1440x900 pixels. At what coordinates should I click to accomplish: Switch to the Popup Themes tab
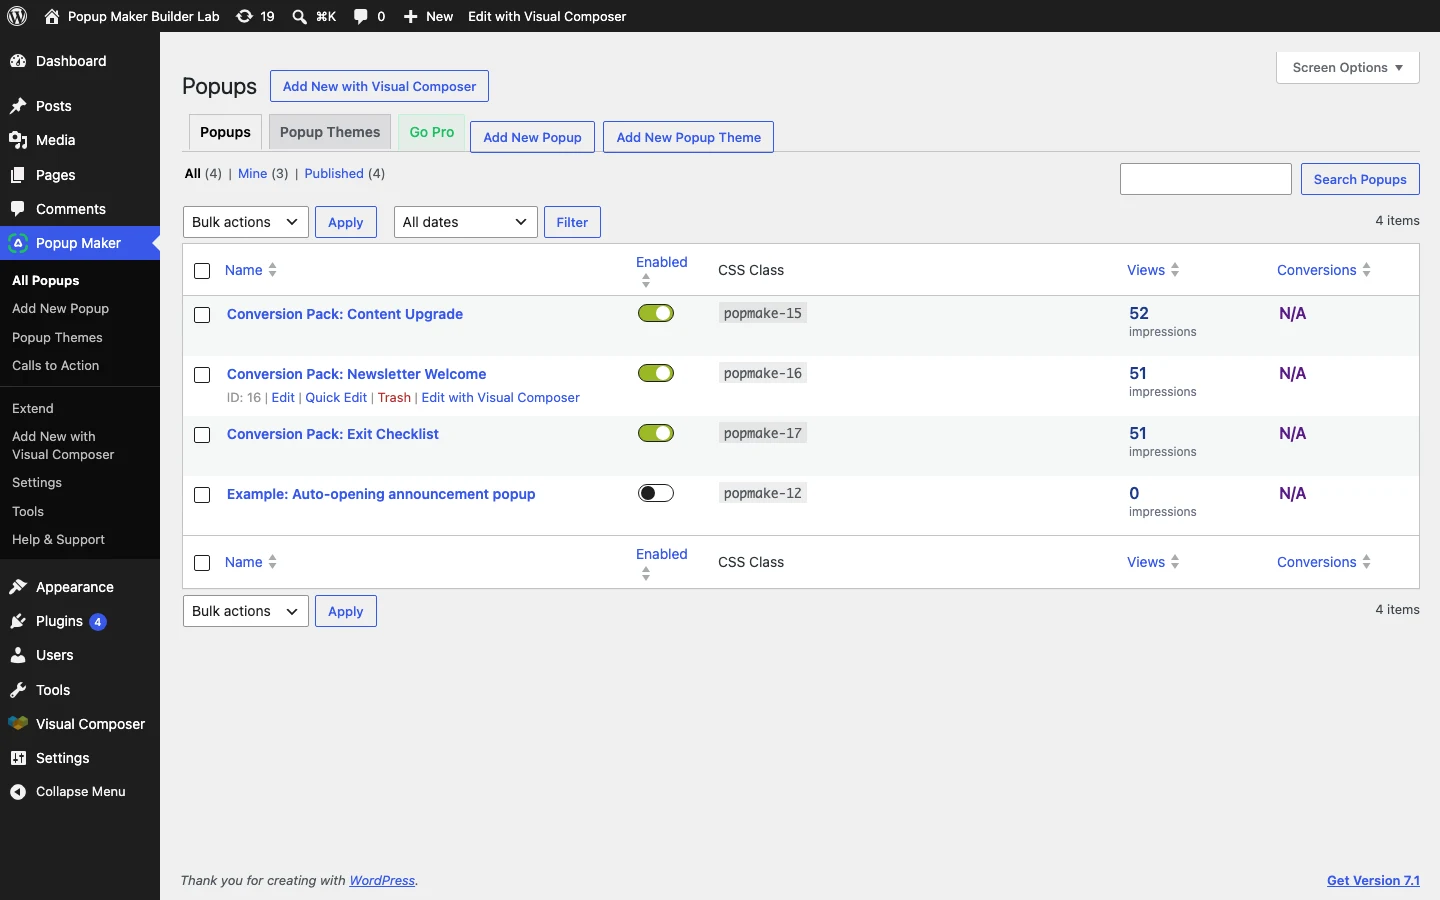330,132
